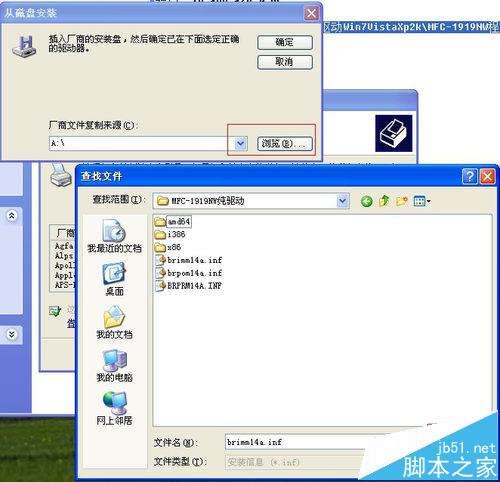
Task: Click the 确定 button in 从磁盘安装 dialog
Action: point(285,42)
